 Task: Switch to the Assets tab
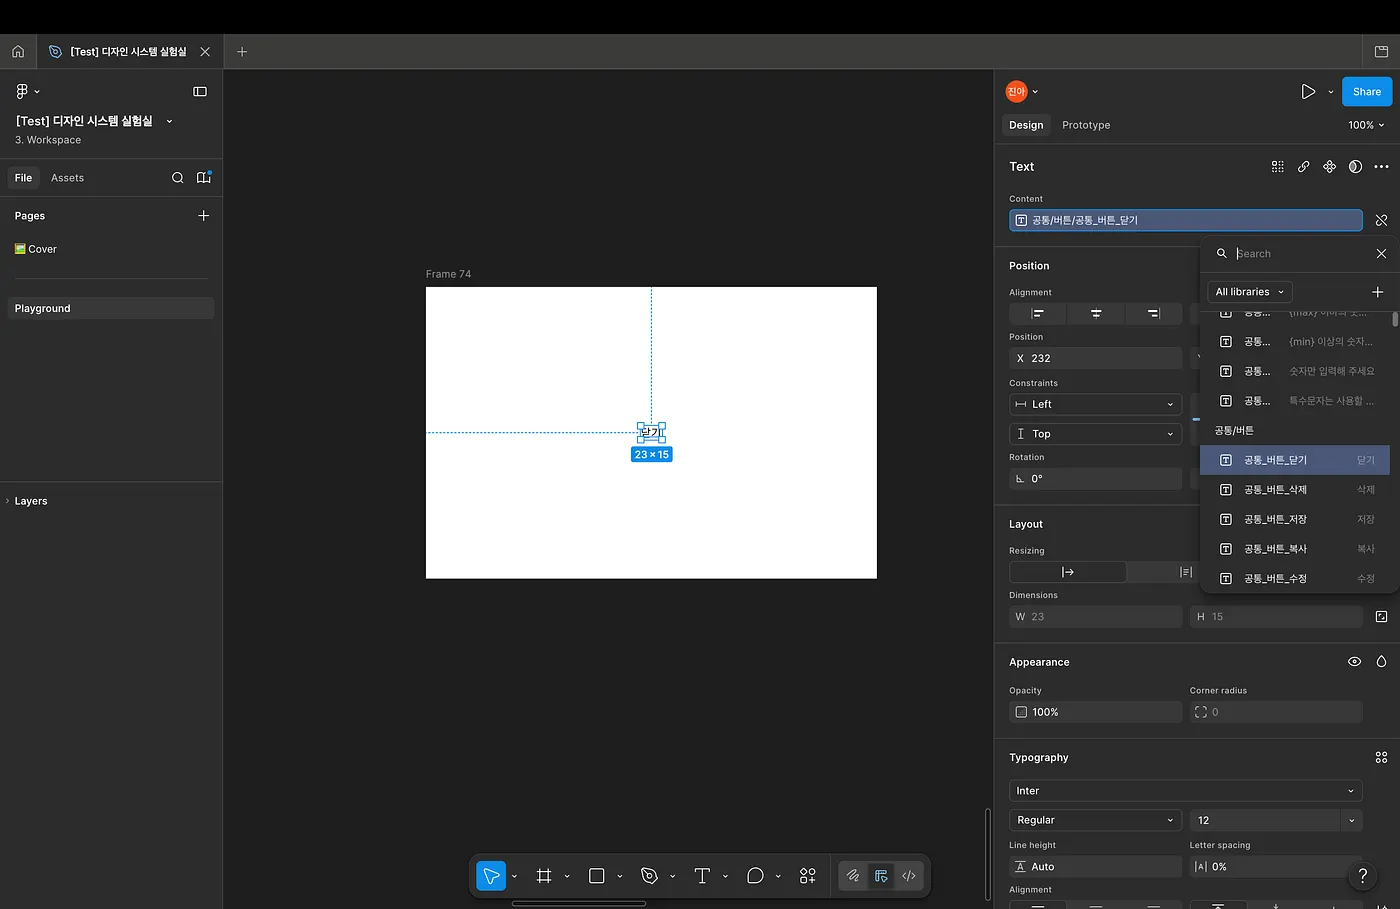click(x=67, y=178)
